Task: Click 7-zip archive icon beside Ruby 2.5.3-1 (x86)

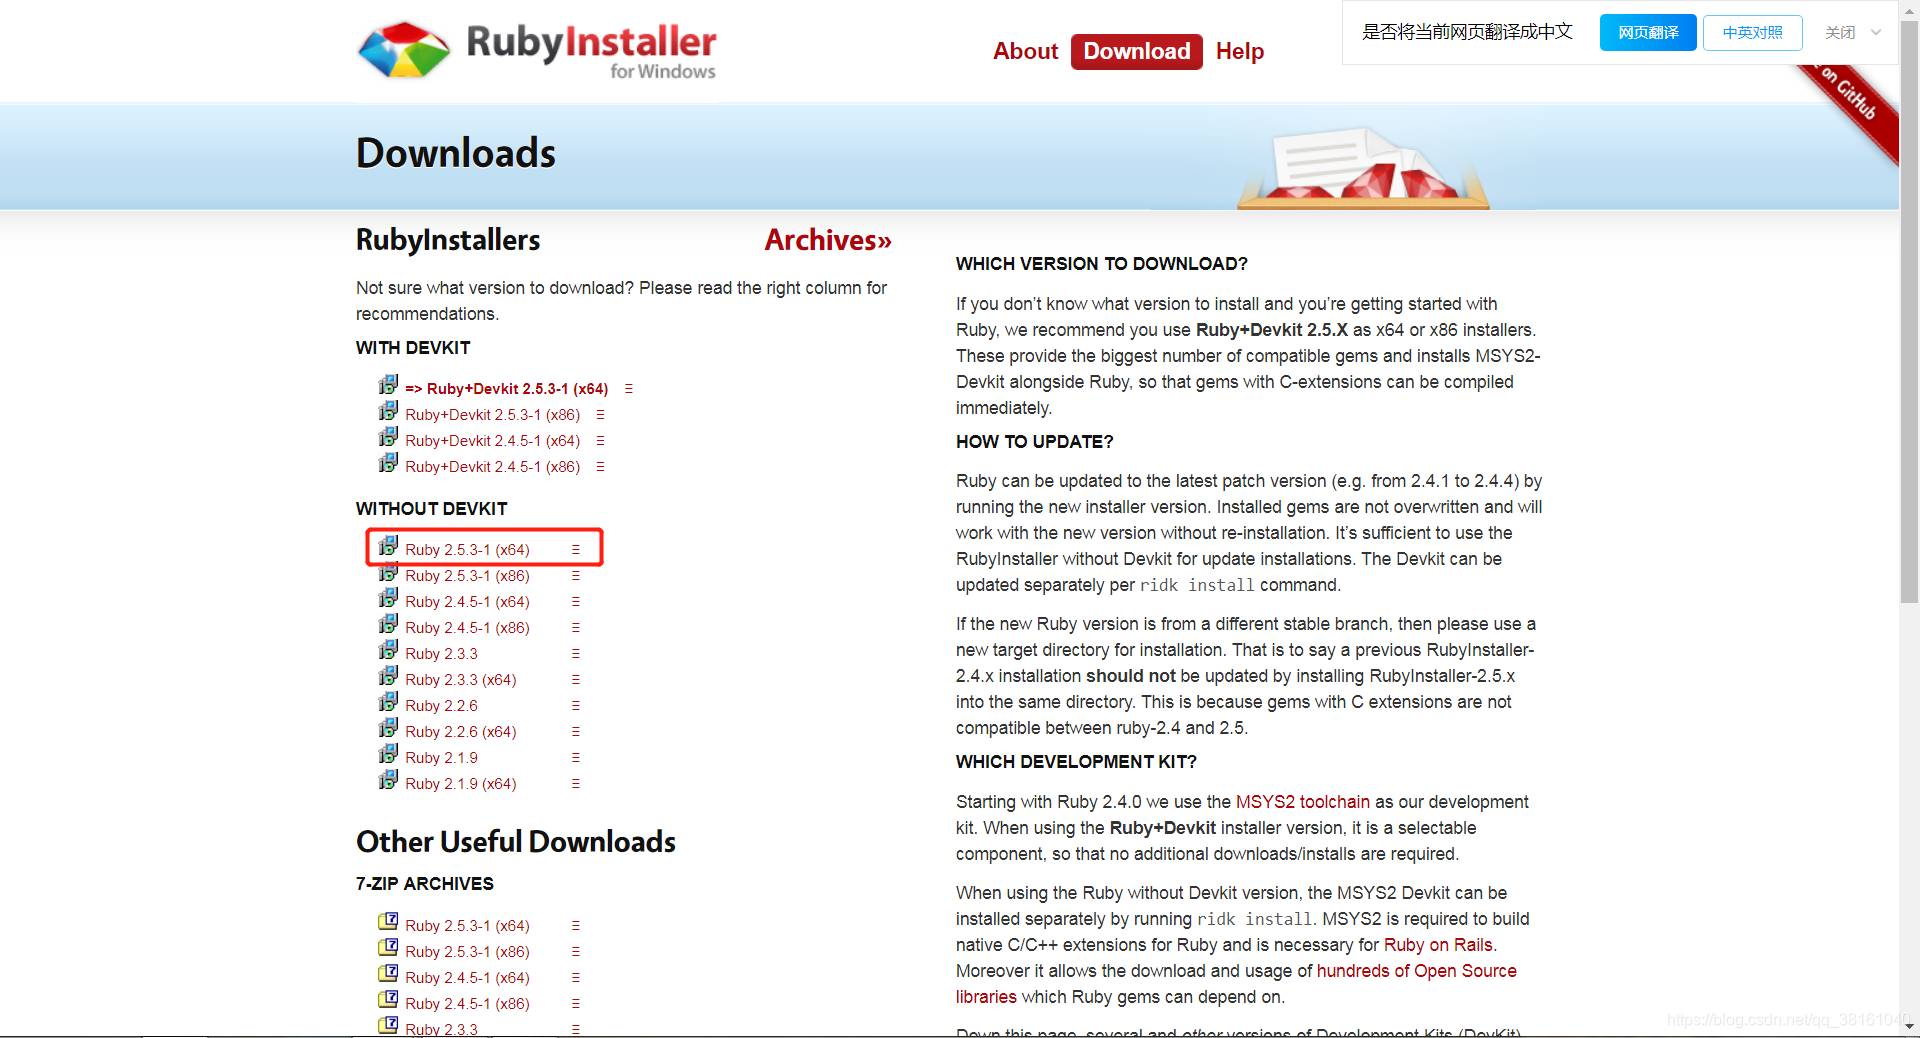Action: (x=388, y=947)
